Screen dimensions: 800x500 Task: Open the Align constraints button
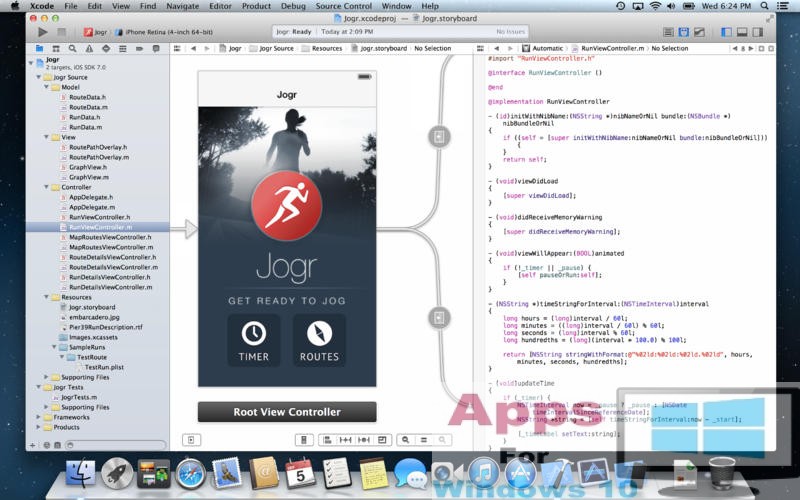coord(328,440)
